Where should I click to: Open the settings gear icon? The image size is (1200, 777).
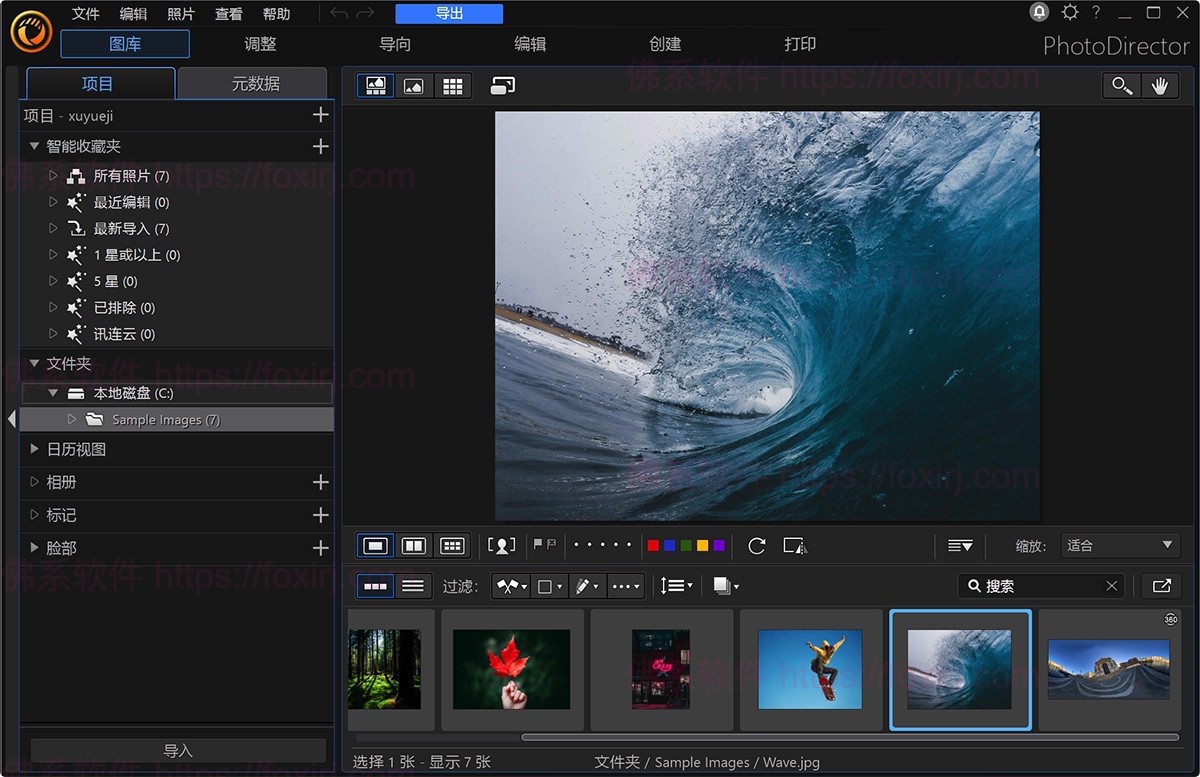click(x=1070, y=13)
